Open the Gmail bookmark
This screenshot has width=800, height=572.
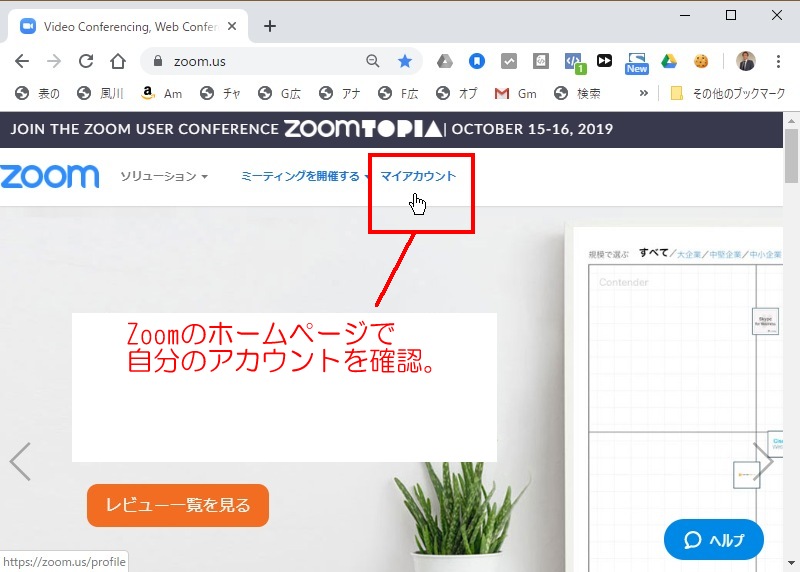point(515,93)
